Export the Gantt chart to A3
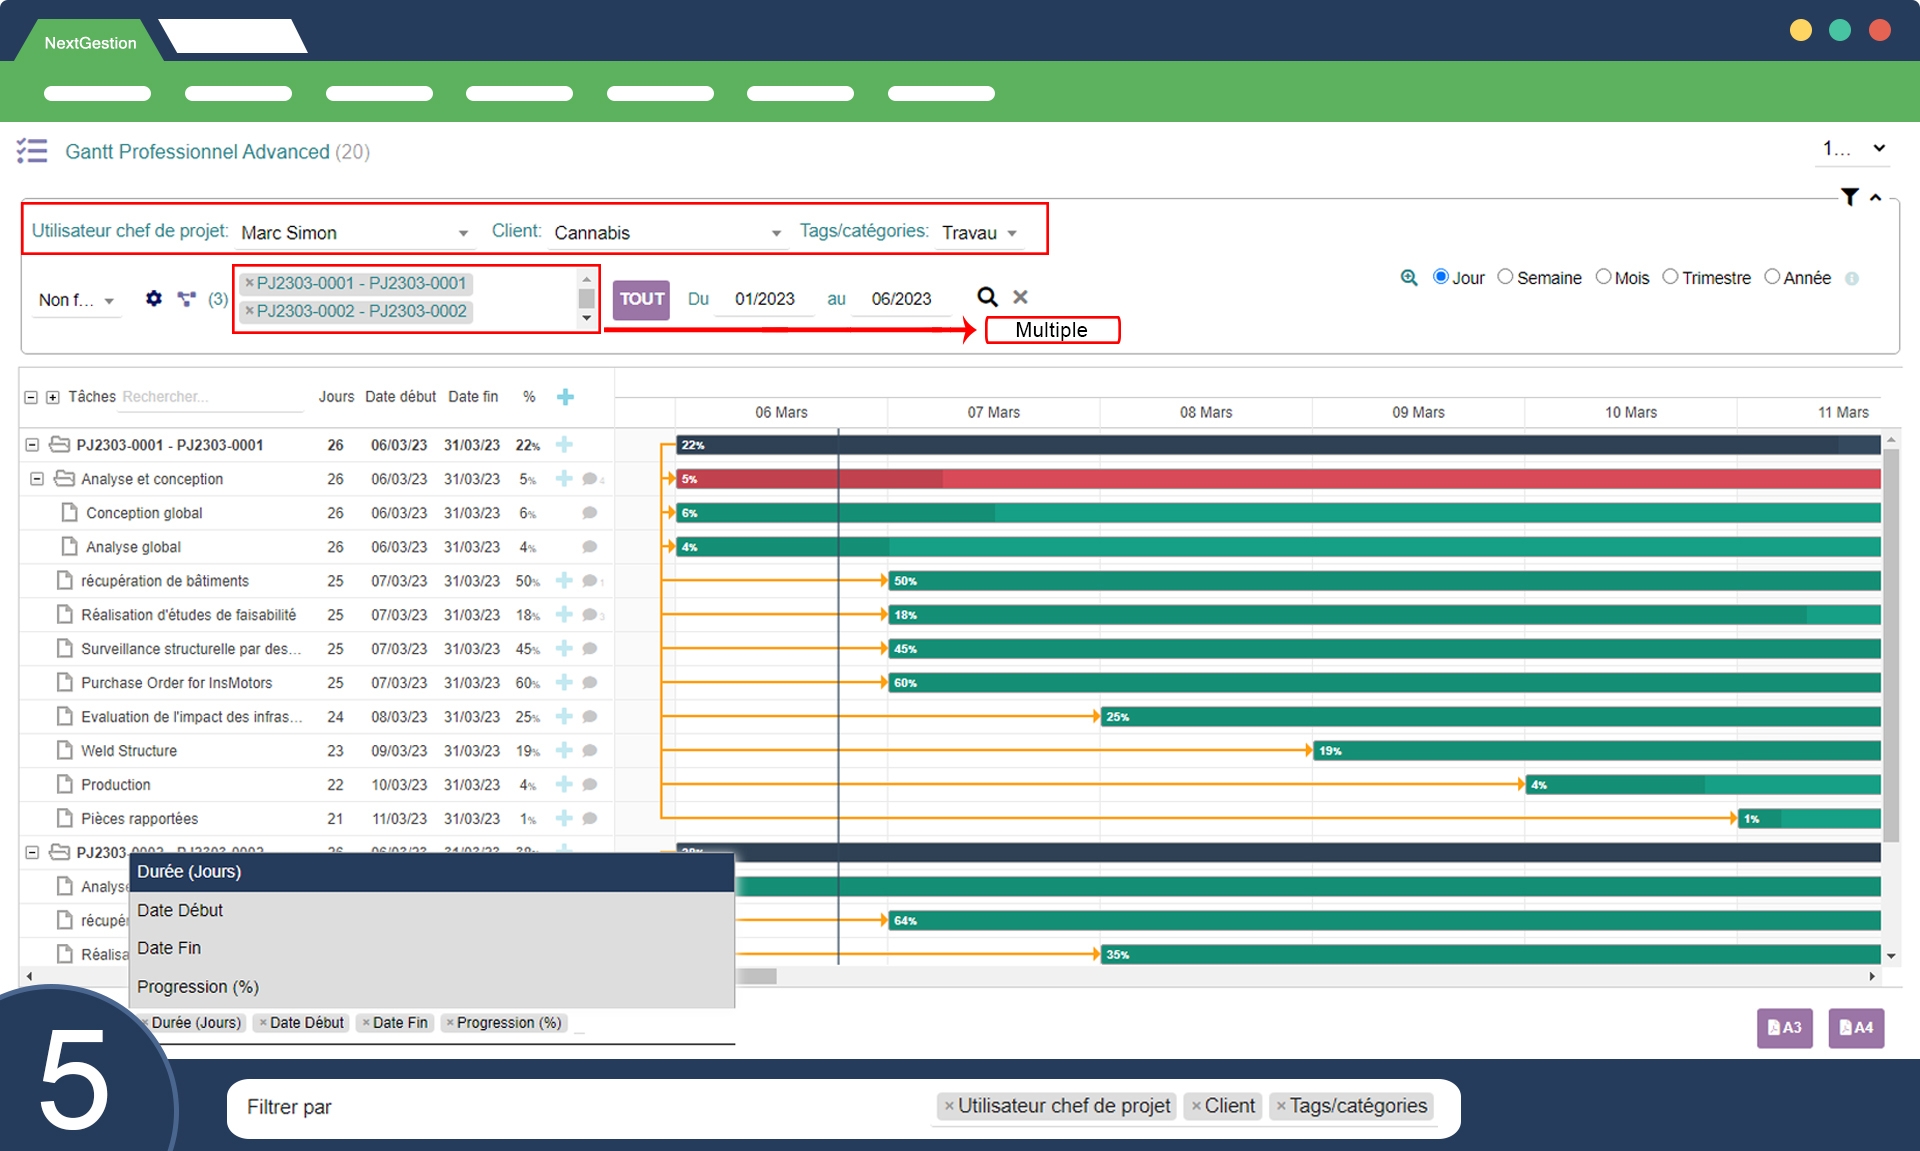The width and height of the screenshot is (1920, 1151). click(x=1784, y=1027)
